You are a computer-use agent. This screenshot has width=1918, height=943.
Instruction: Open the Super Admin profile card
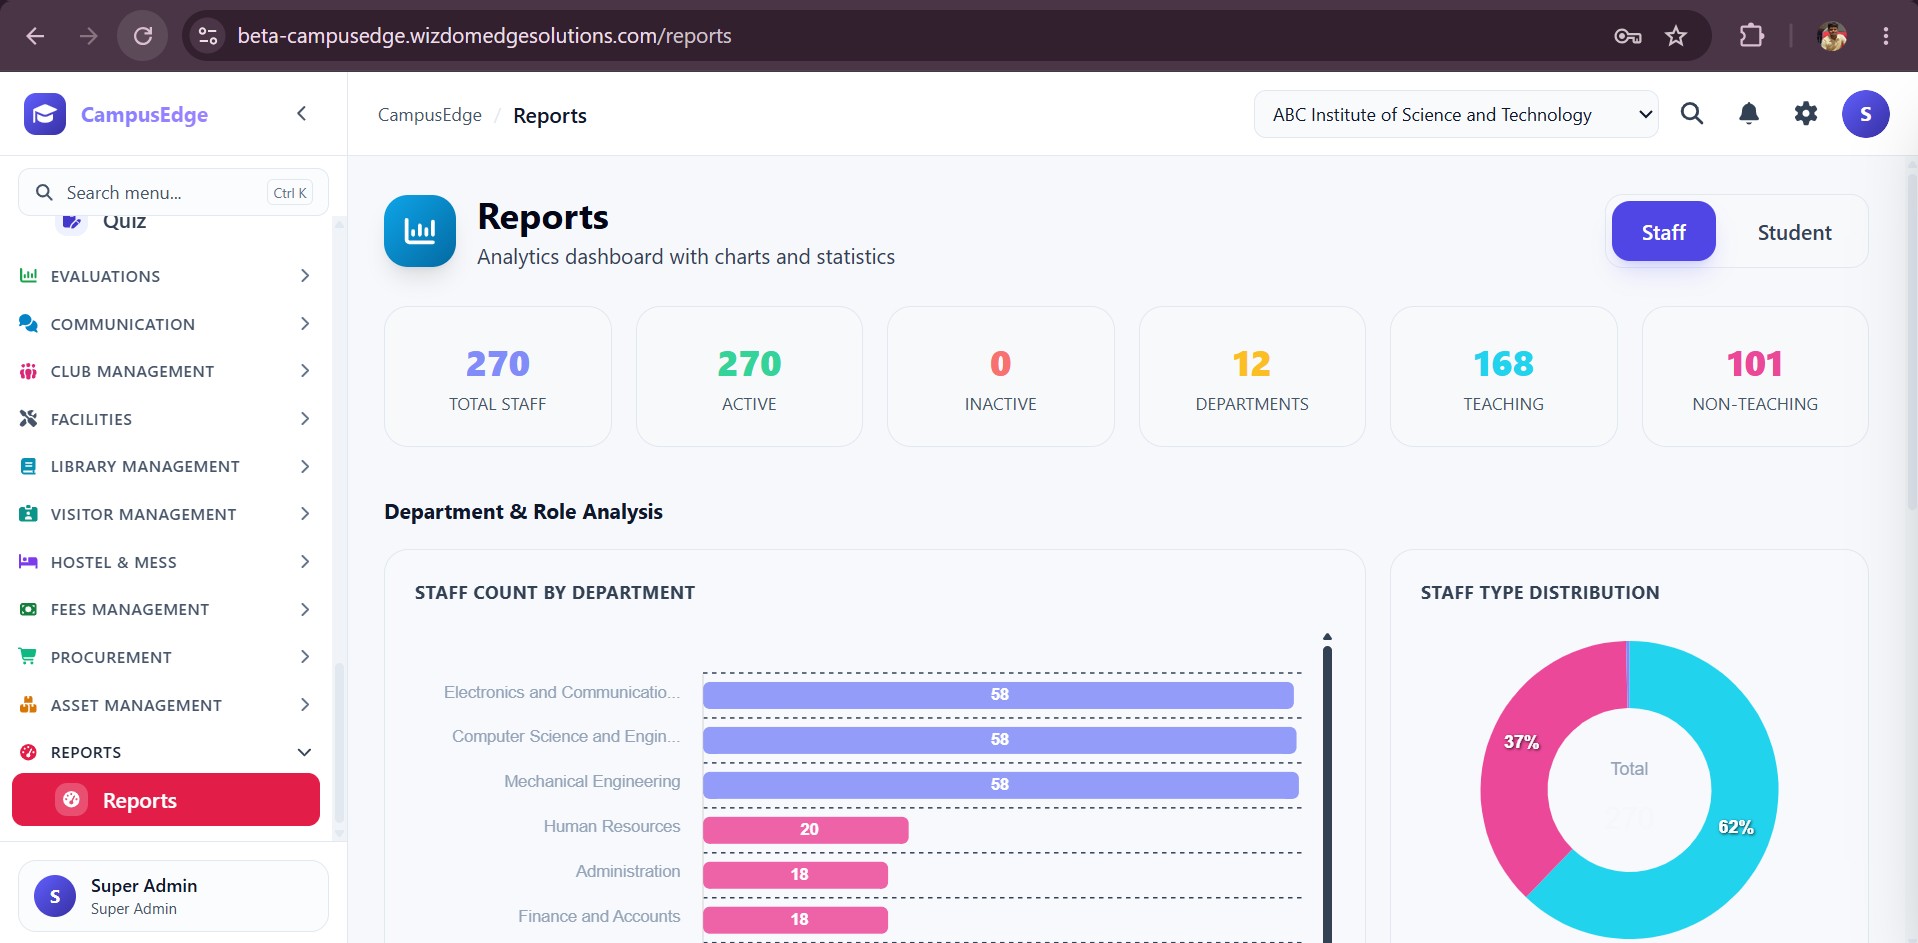click(x=173, y=896)
